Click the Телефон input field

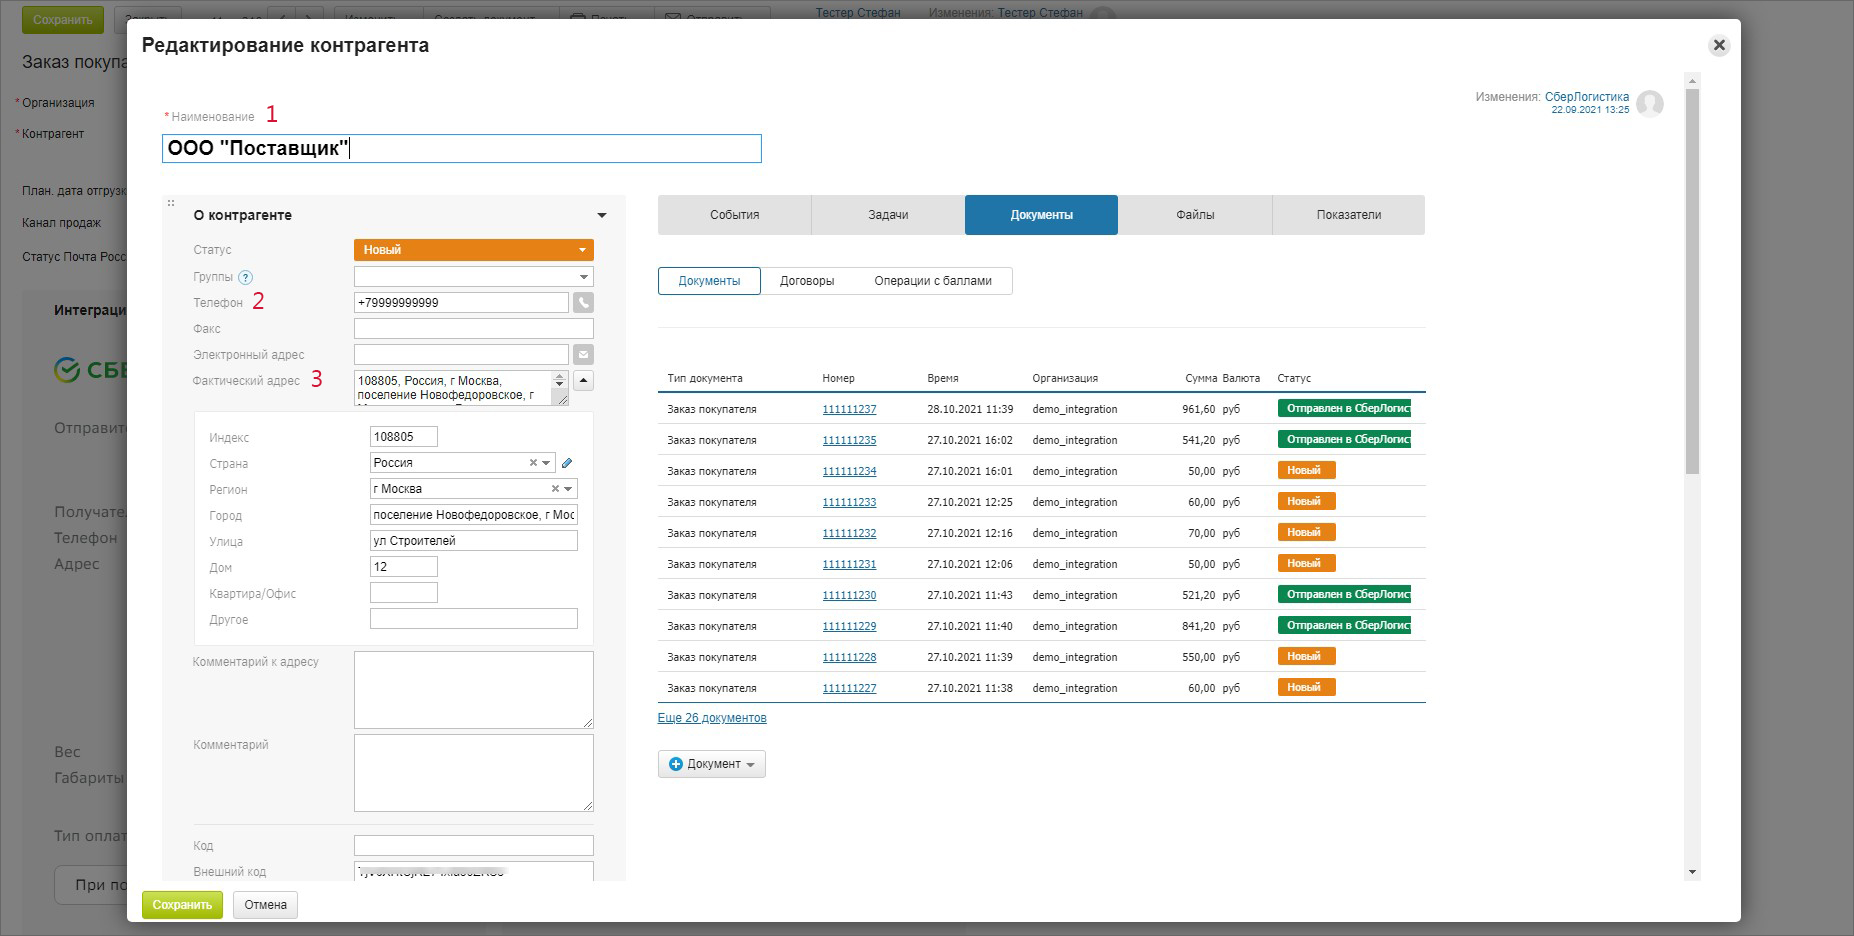(x=461, y=302)
